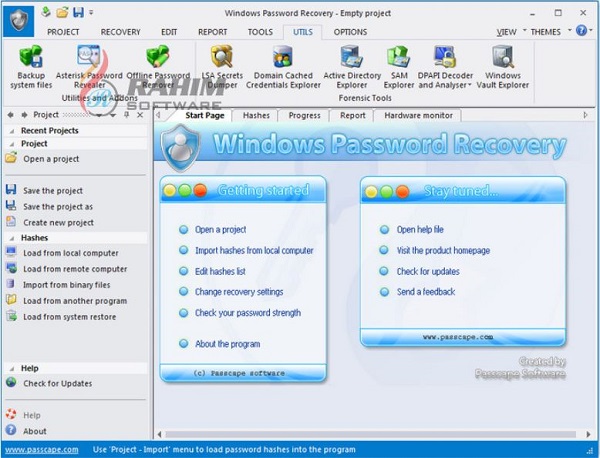Open the Offline Password Remover
The width and height of the screenshot is (600, 458).
pyautogui.click(x=158, y=67)
